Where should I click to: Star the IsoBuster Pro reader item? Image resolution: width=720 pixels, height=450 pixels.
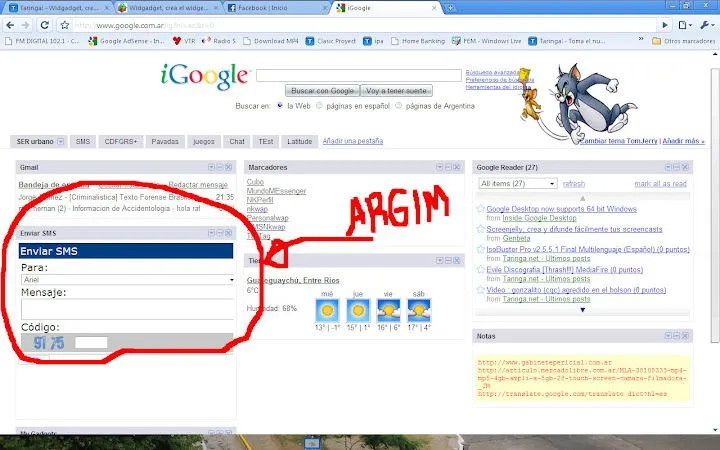pos(480,249)
